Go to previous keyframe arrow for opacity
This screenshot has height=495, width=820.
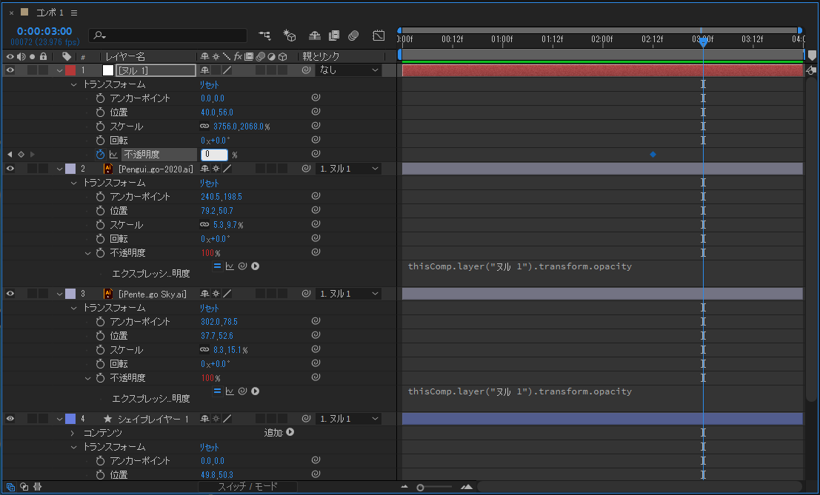(10, 154)
